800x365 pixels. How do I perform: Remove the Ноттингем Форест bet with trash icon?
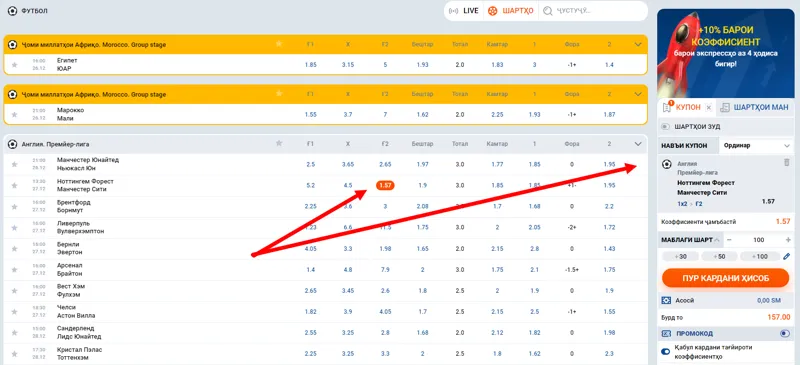[786, 162]
